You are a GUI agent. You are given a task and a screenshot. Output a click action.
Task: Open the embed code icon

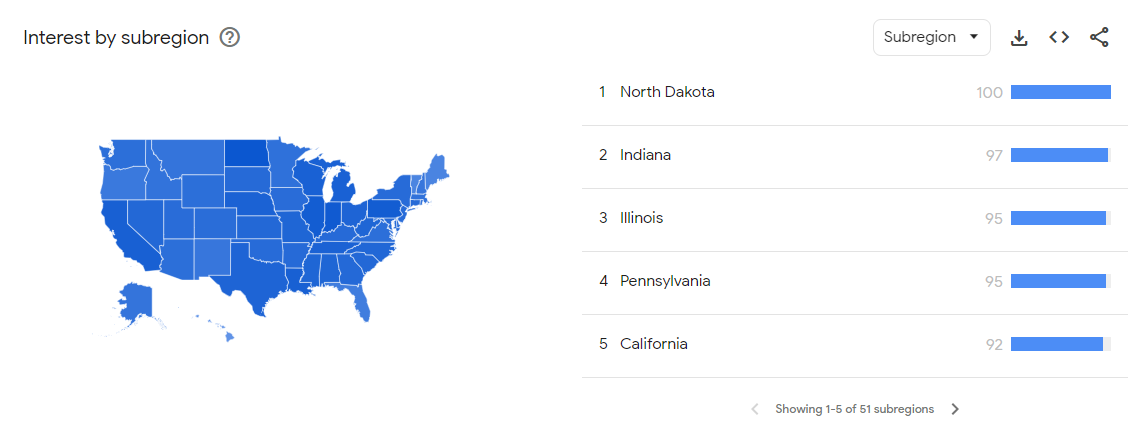pyautogui.click(x=1059, y=37)
